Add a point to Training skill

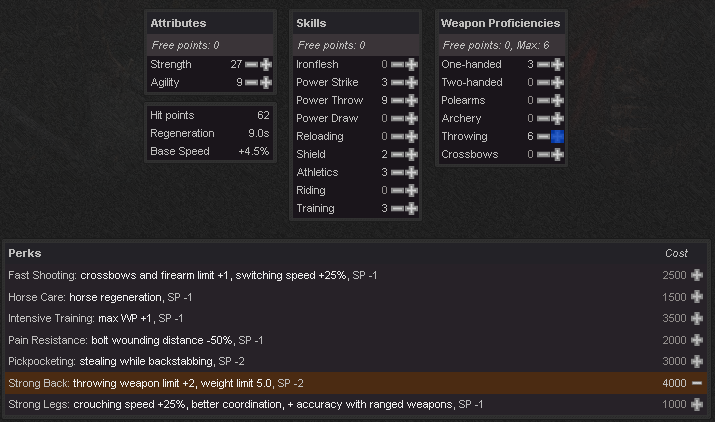[412, 208]
